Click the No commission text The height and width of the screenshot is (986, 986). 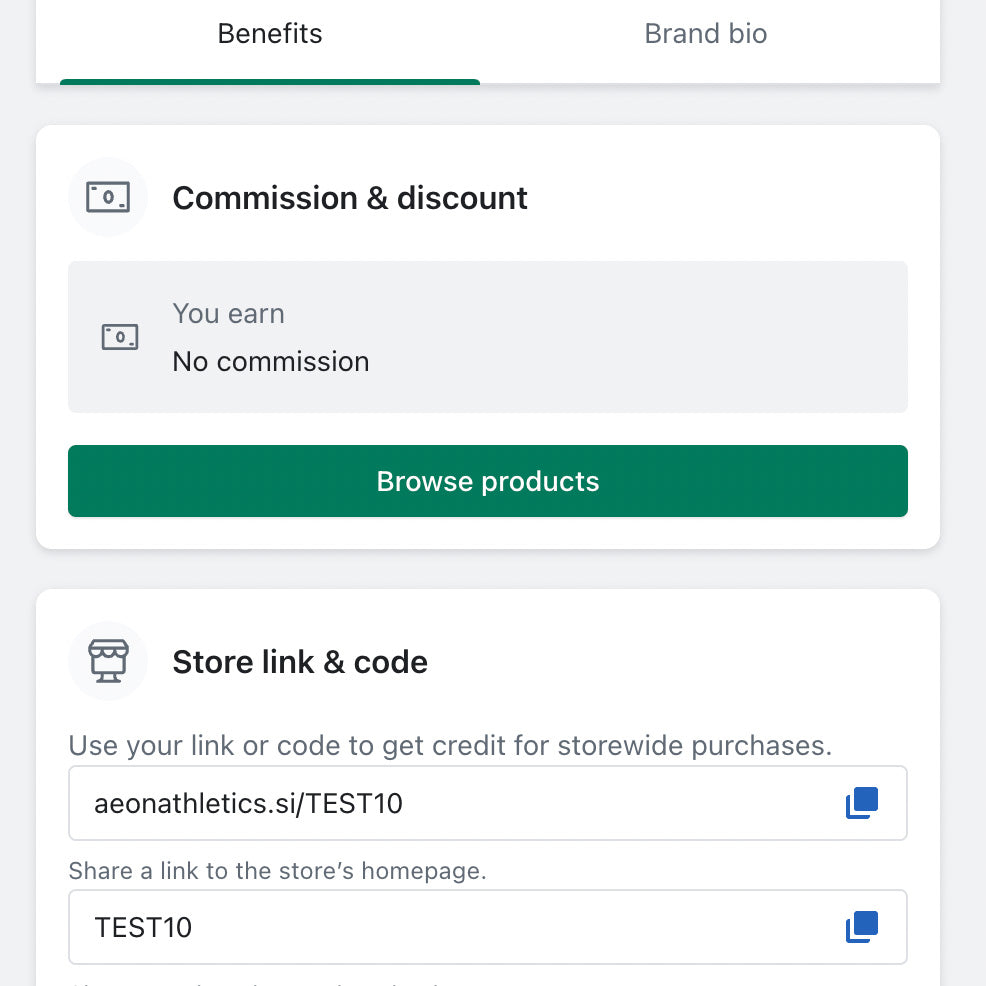click(x=271, y=361)
